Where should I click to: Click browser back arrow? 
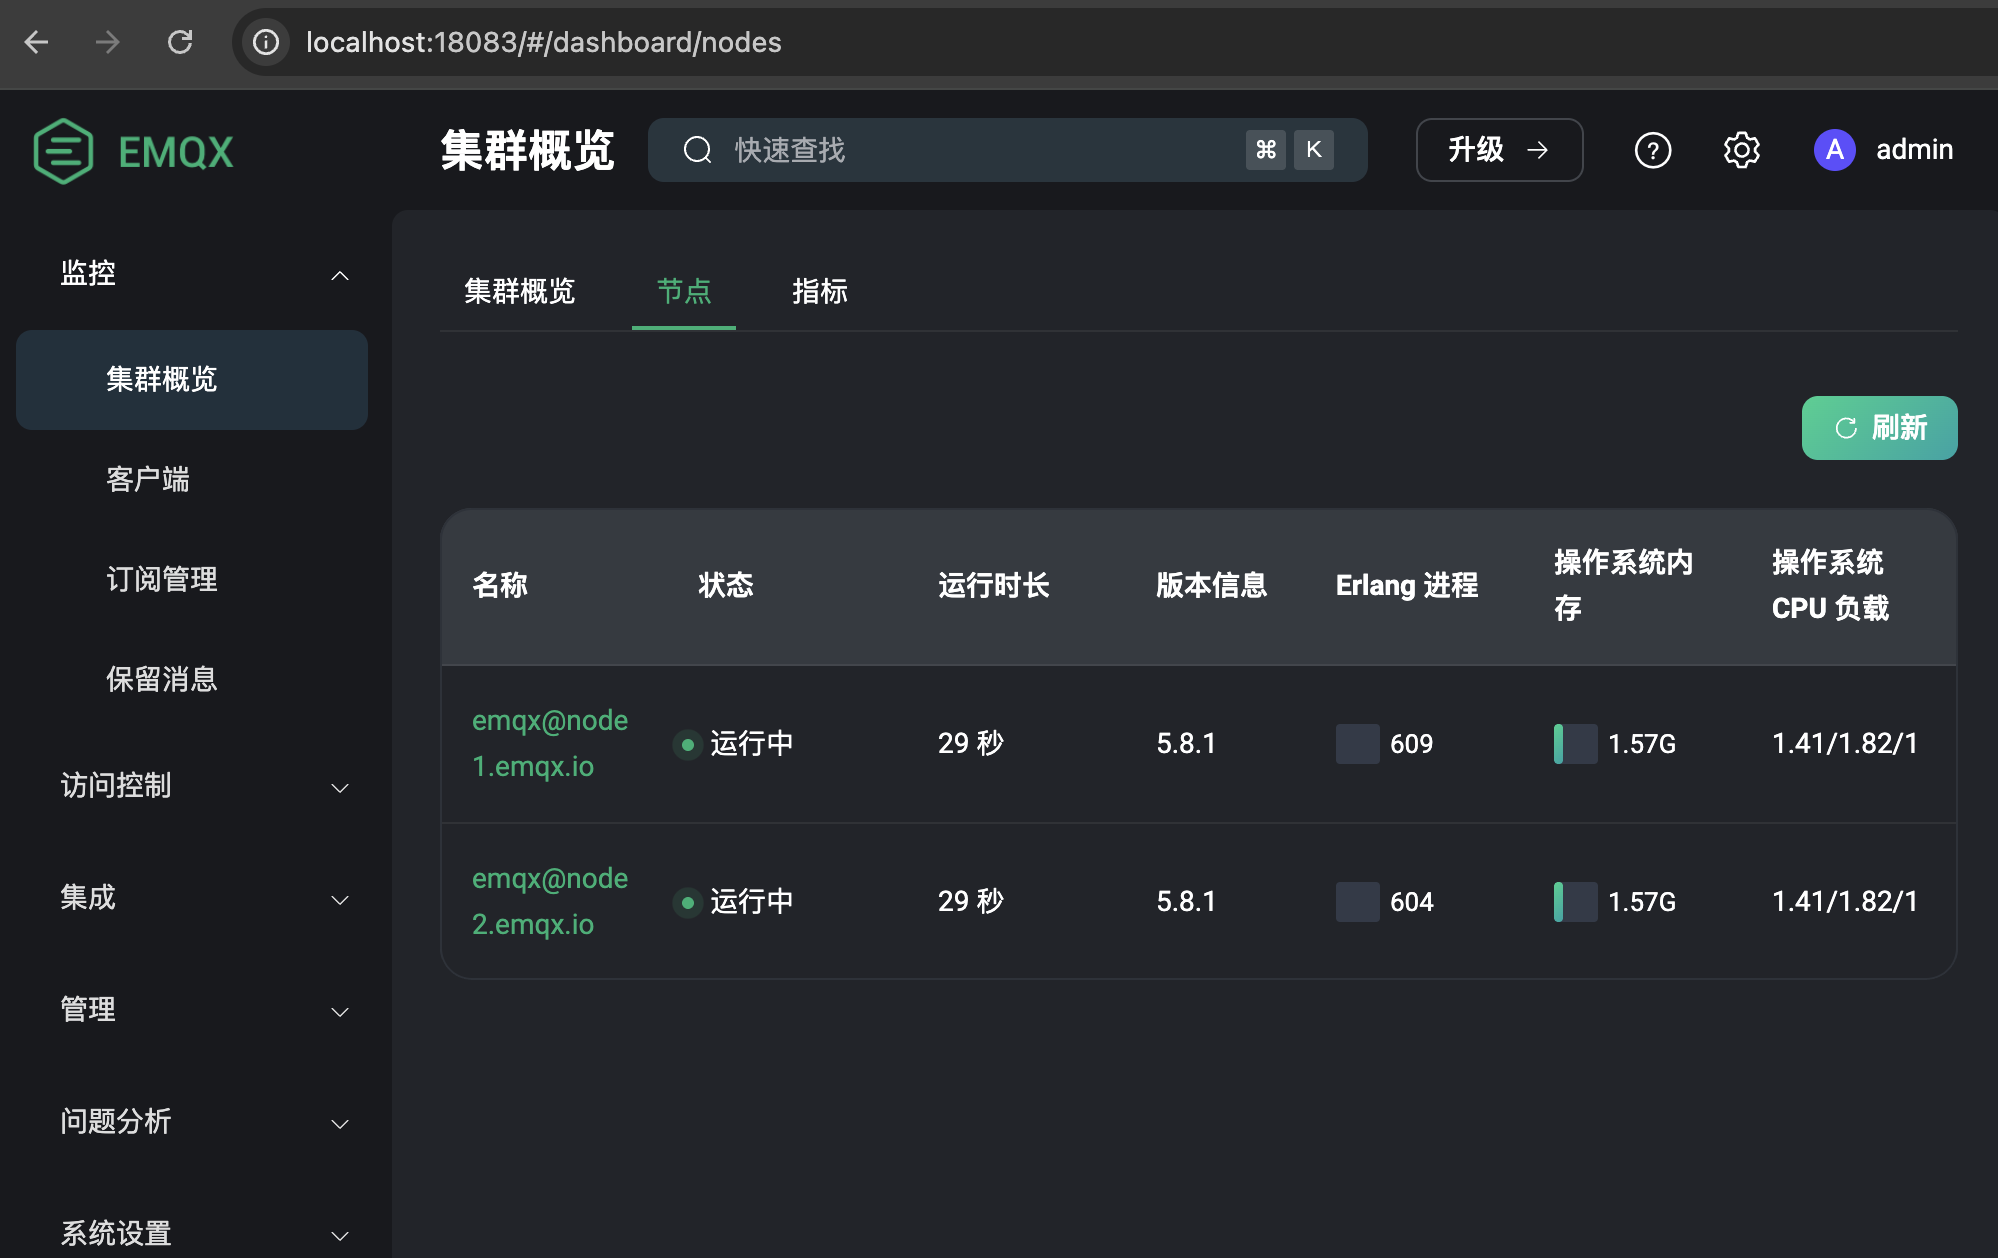37,42
